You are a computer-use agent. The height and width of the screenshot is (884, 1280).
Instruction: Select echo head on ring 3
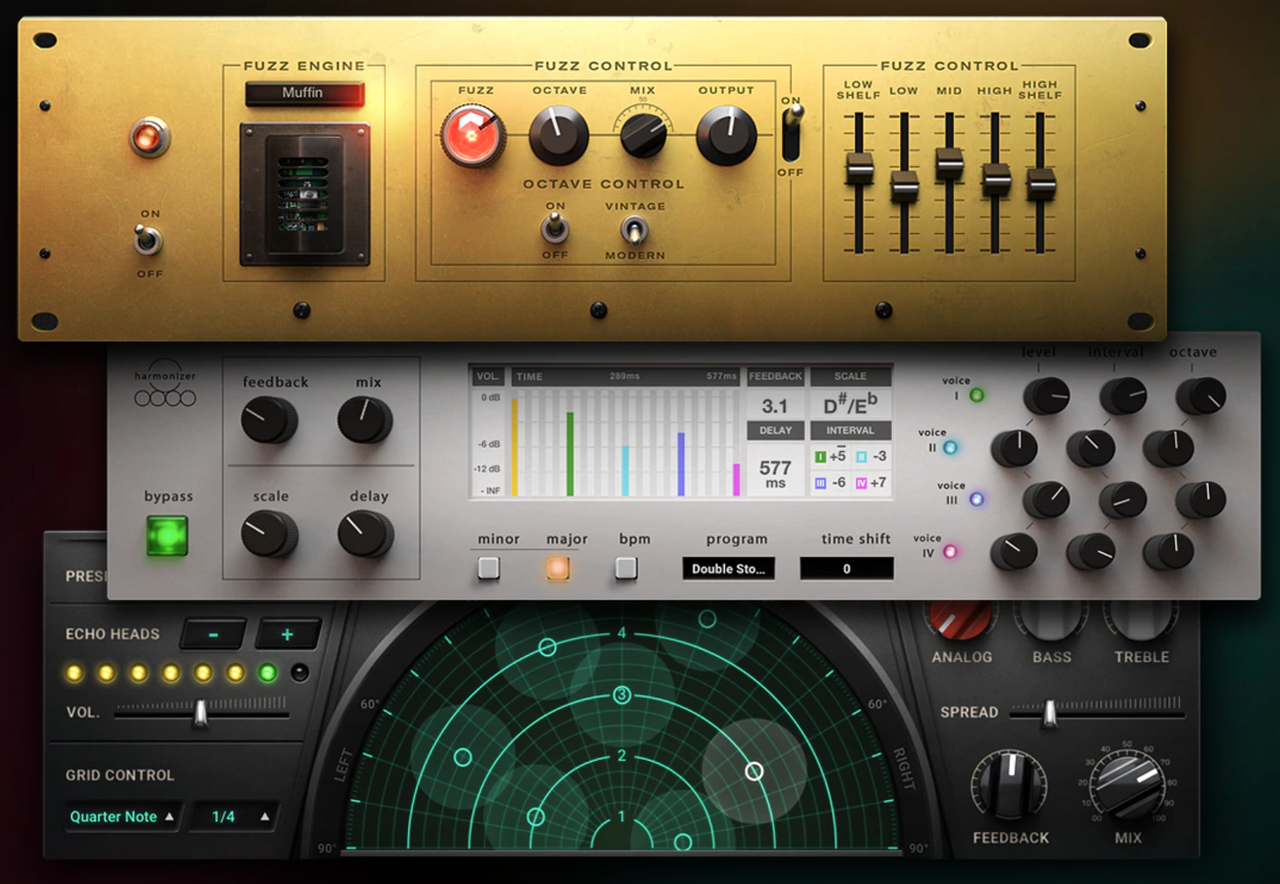(x=622, y=695)
